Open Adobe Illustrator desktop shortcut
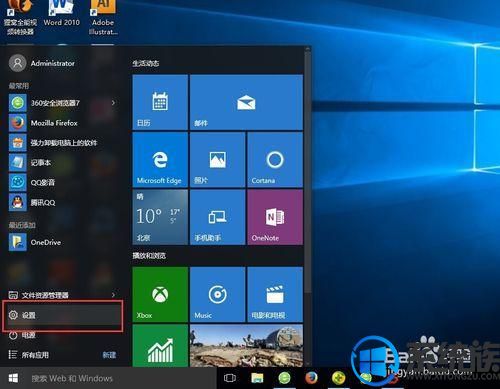This screenshot has height=389, width=500. click(x=103, y=17)
